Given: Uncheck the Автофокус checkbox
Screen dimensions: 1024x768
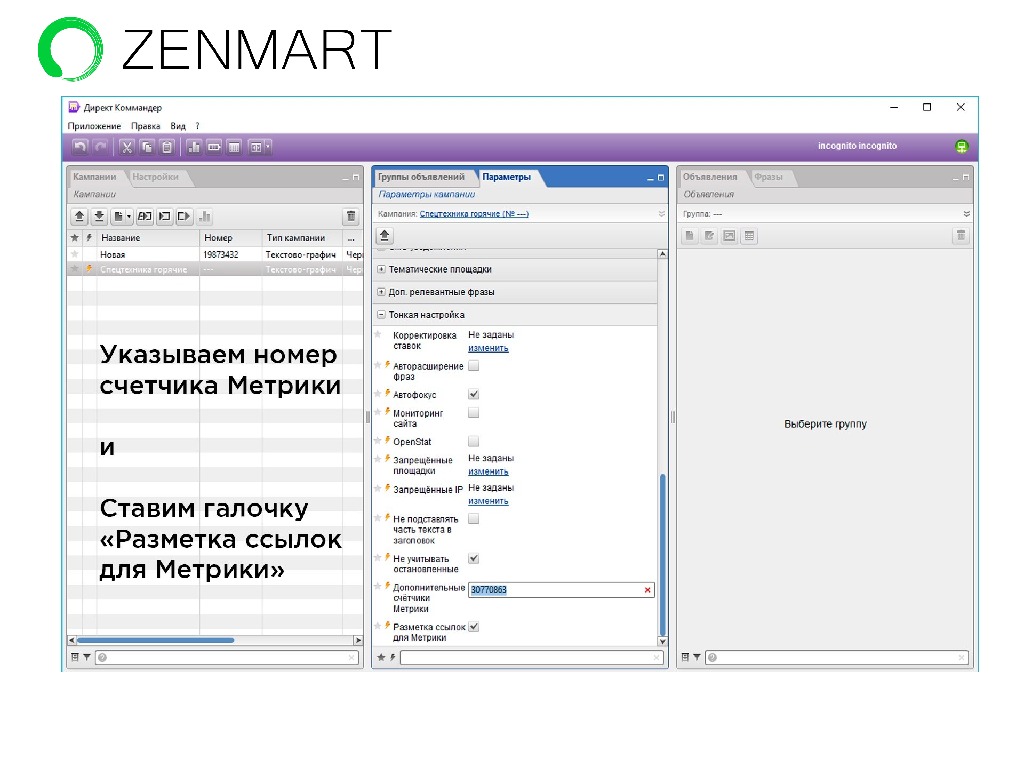Looking at the screenshot, I should [x=473, y=394].
